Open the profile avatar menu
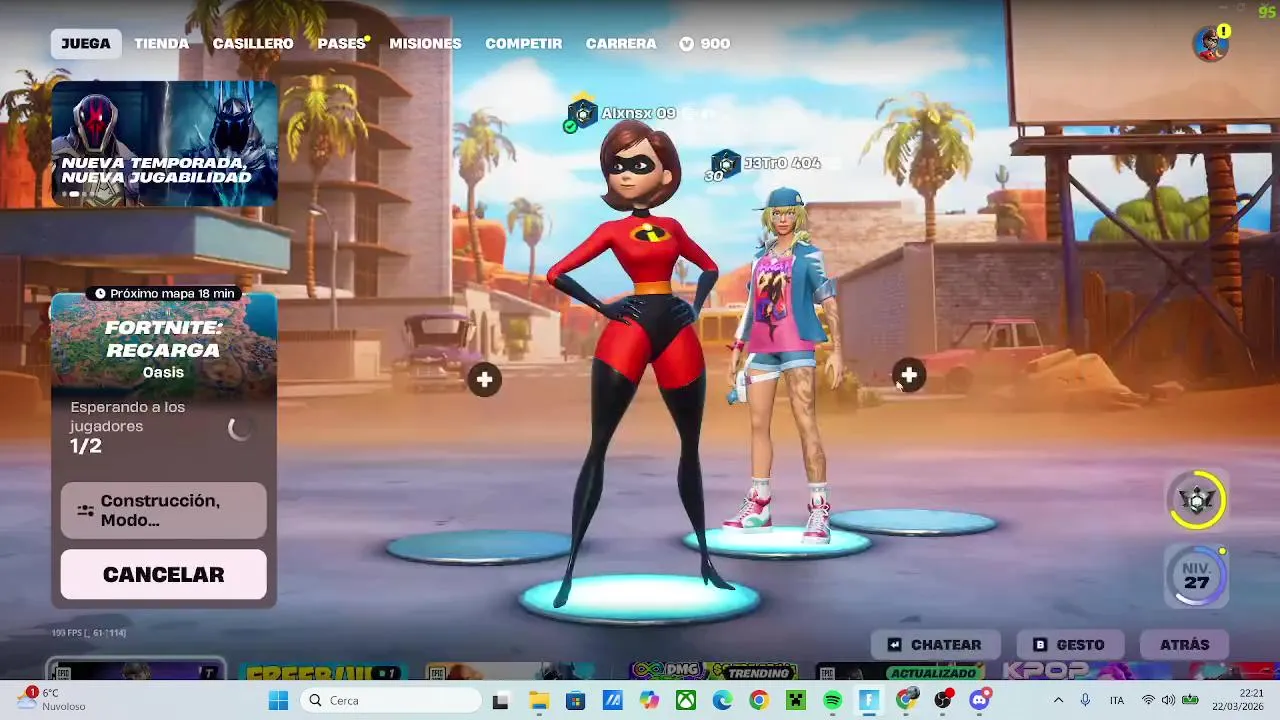The width and height of the screenshot is (1280, 720). point(1210,44)
